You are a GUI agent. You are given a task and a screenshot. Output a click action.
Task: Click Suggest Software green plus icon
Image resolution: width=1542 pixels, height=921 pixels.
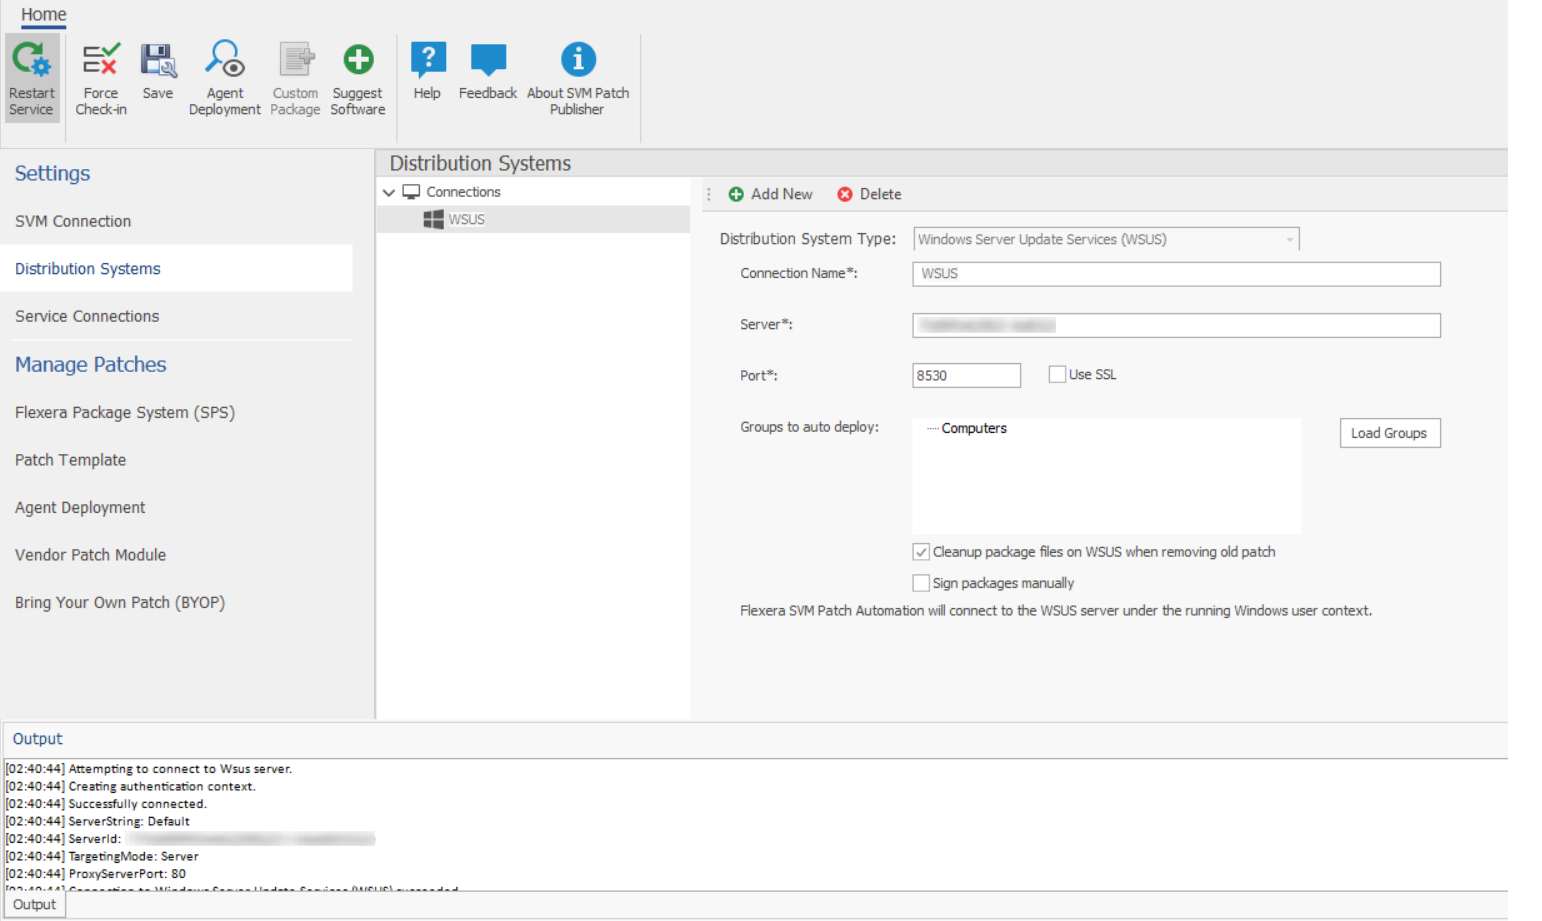point(358,60)
